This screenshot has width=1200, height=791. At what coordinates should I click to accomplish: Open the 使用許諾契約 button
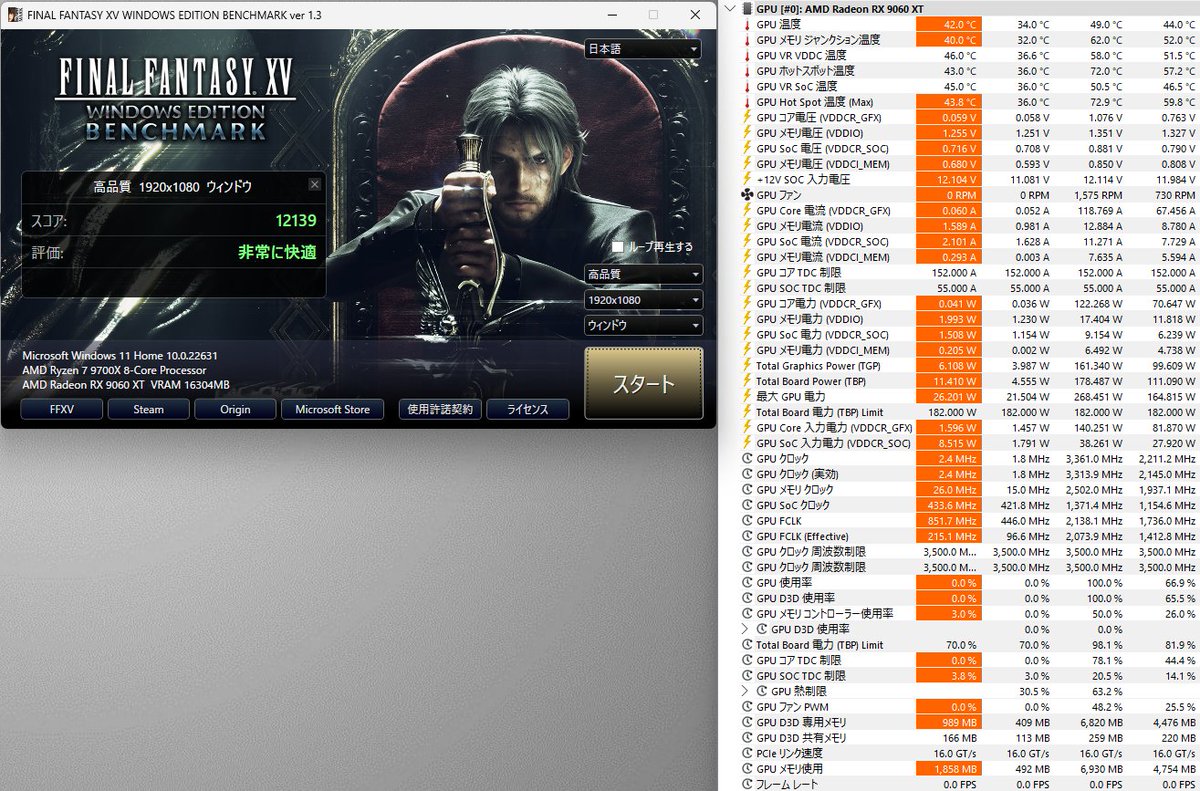click(440, 409)
